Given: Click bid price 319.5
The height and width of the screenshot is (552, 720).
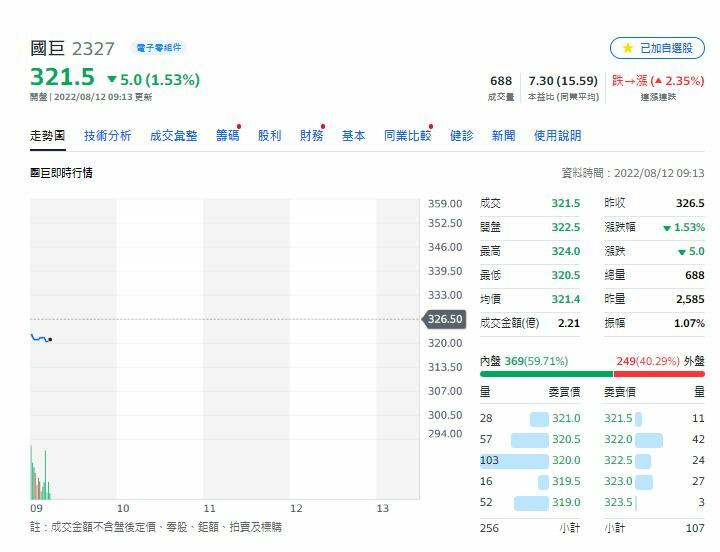Looking at the screenshot, I should pyautogui.click(x=566, y=481).
